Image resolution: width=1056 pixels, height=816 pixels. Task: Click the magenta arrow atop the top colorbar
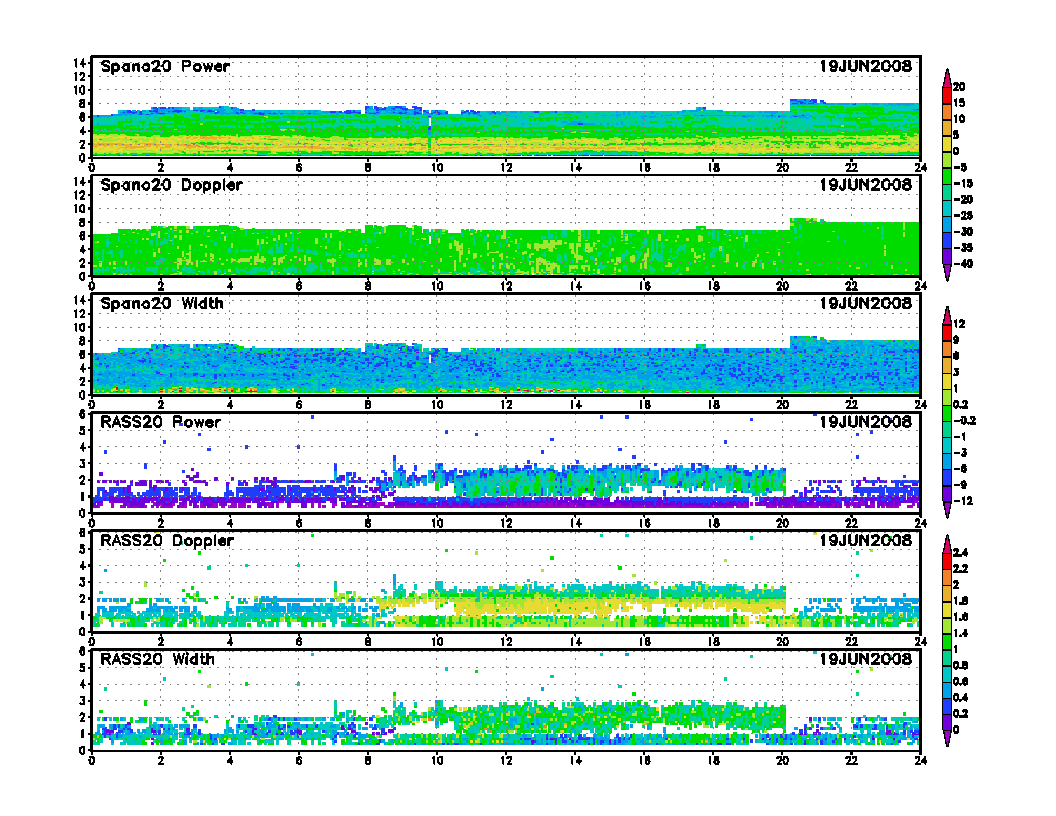[947, 78]
